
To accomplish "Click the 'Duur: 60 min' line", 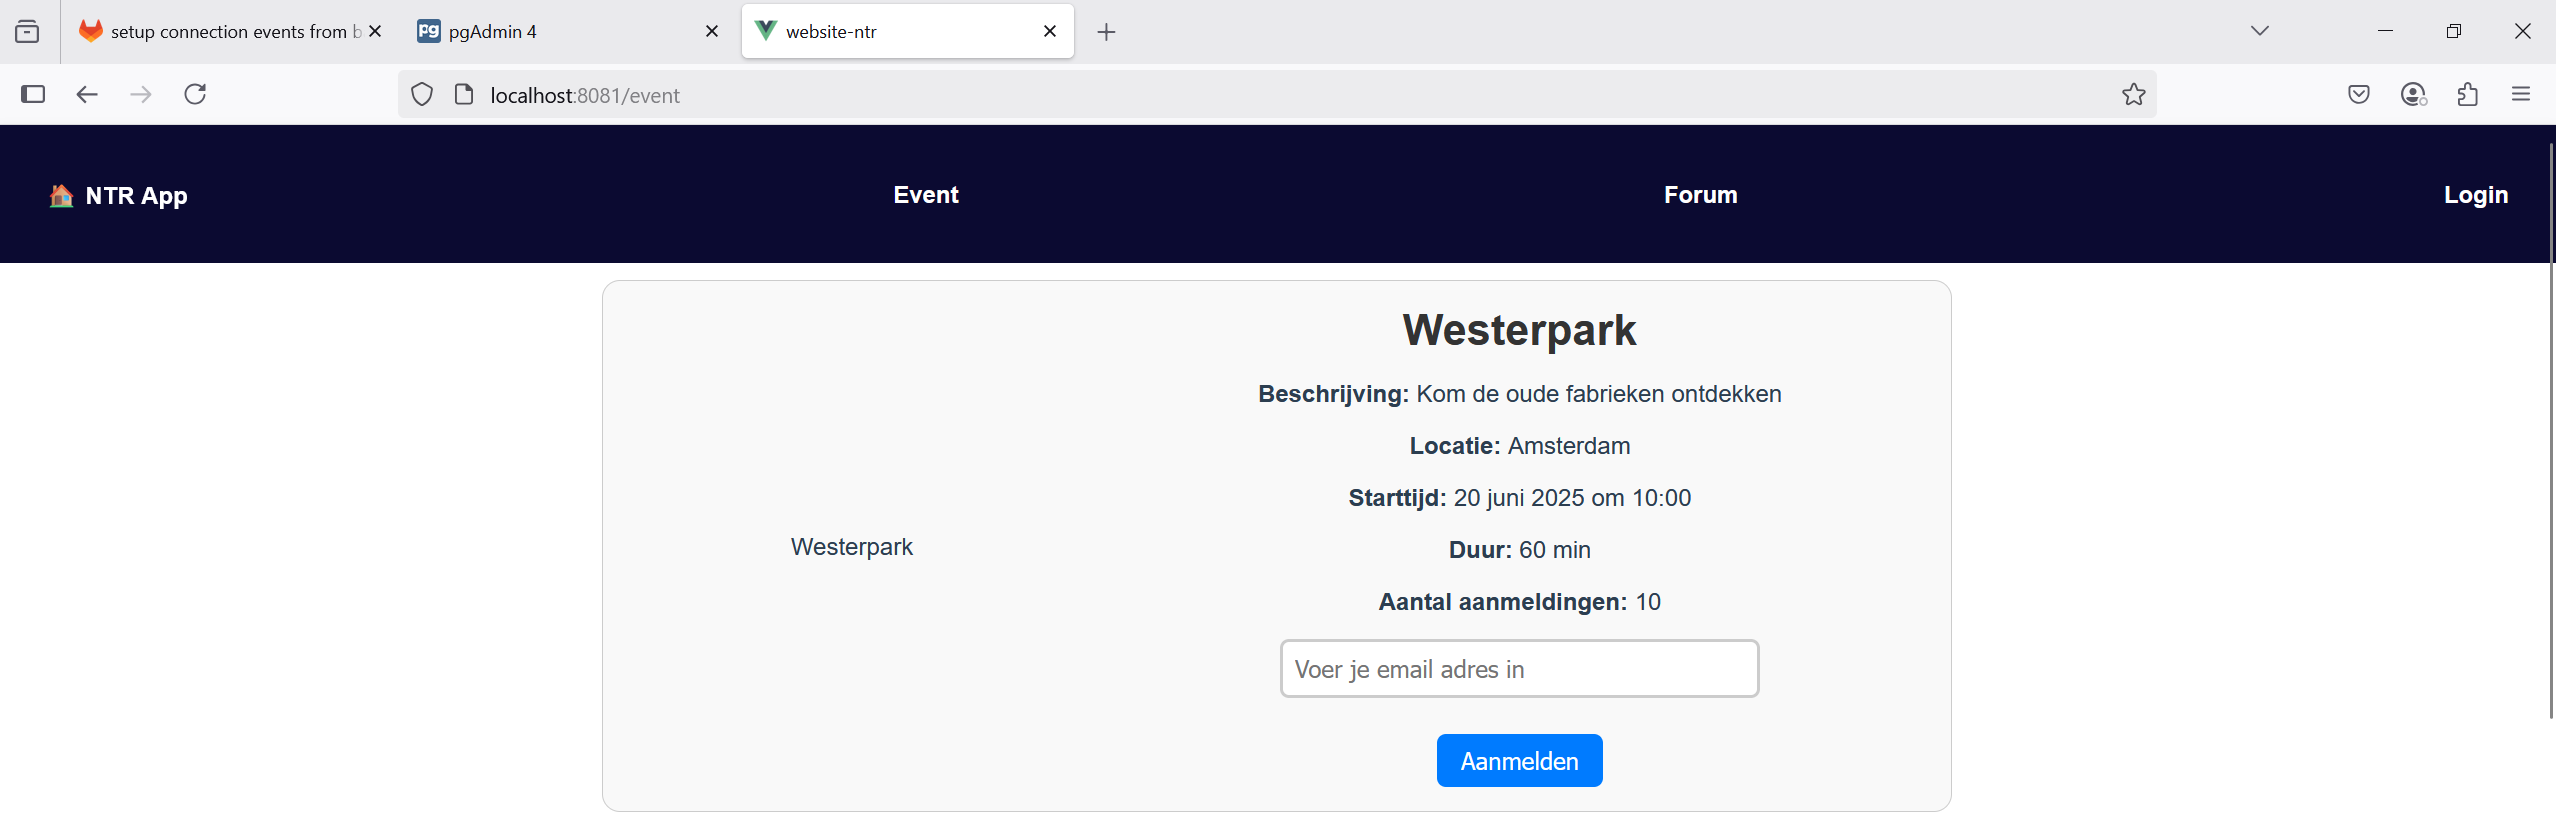I will (1519, 550).
